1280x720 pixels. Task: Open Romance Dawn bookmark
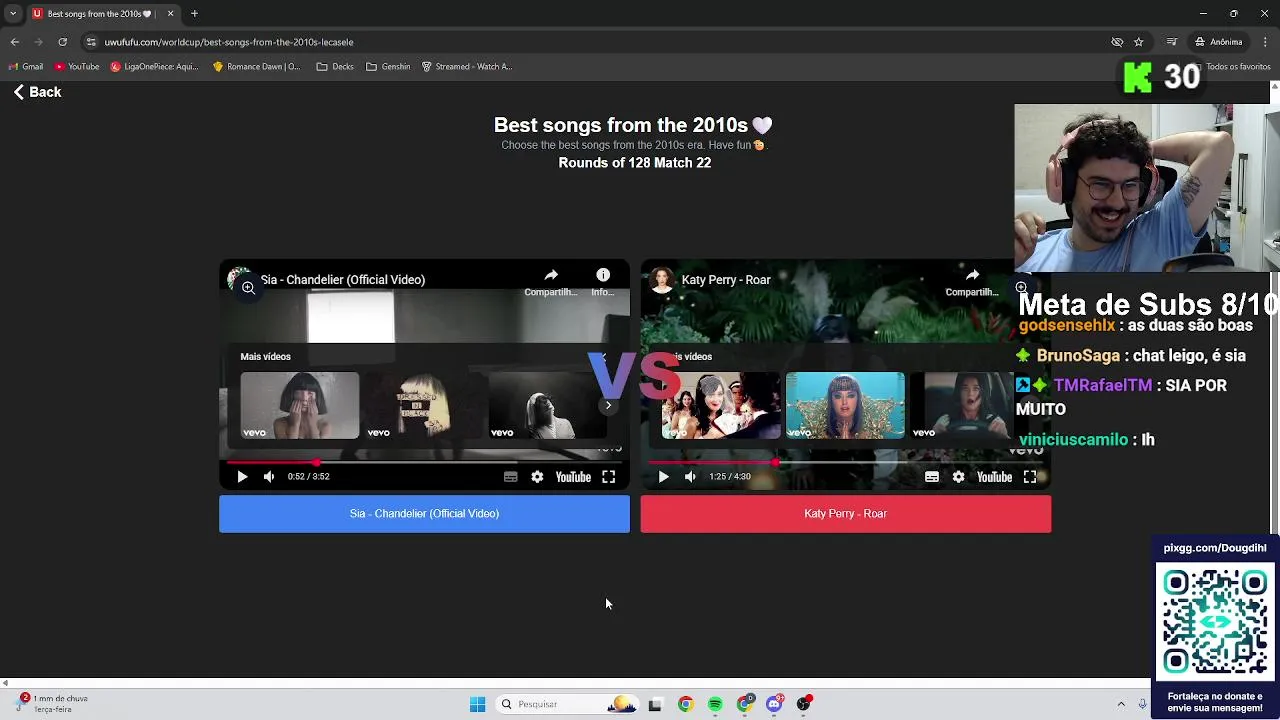257,67
